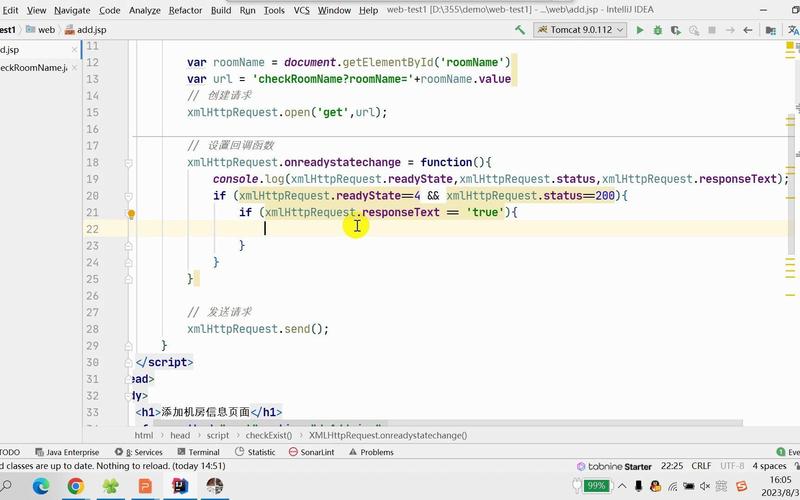800x500 pixels.
Task: Open the Terminal tool window
Action: (198, 452)
